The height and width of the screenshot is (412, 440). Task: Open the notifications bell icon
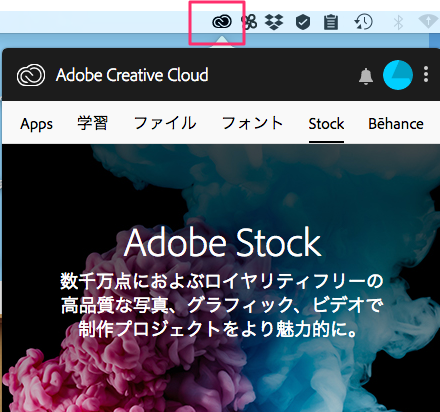click(x=366, y=76)
